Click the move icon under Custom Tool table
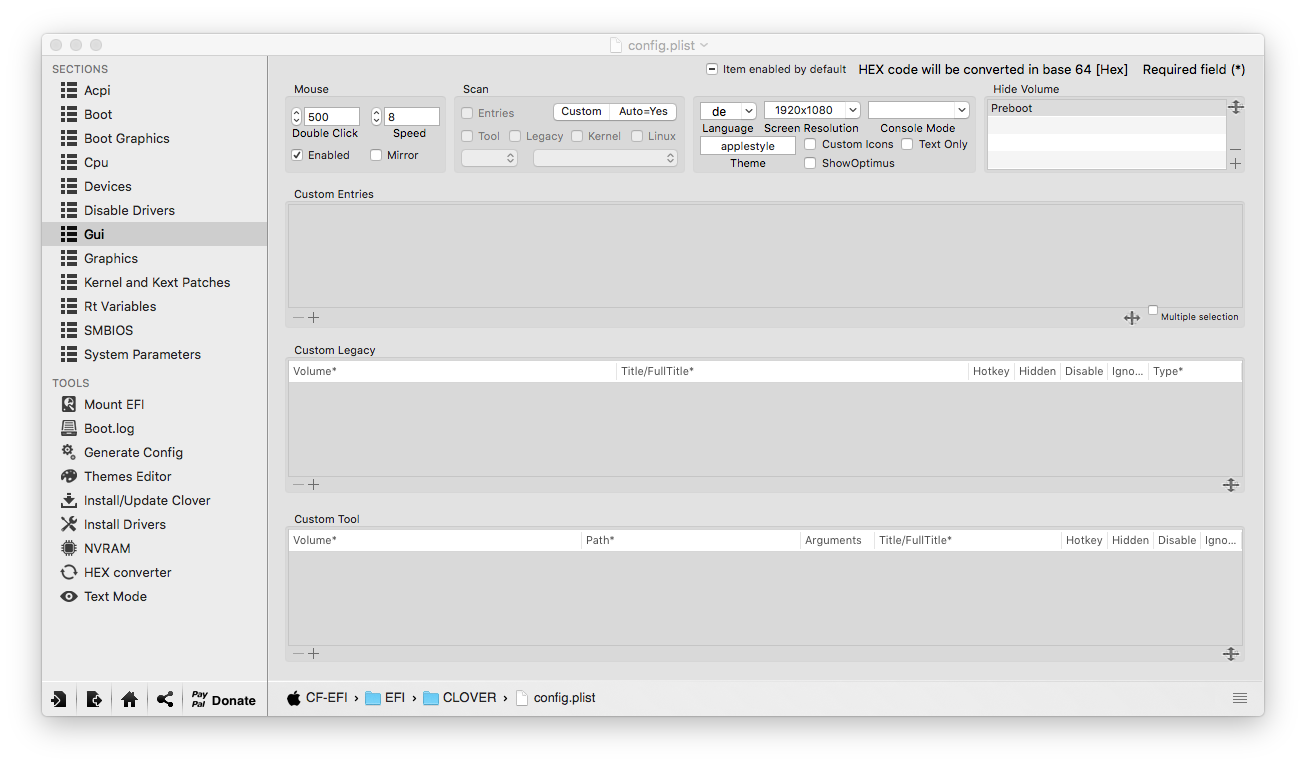Viewport: 1306px width, 766px height. click(x=1231, y=654)
